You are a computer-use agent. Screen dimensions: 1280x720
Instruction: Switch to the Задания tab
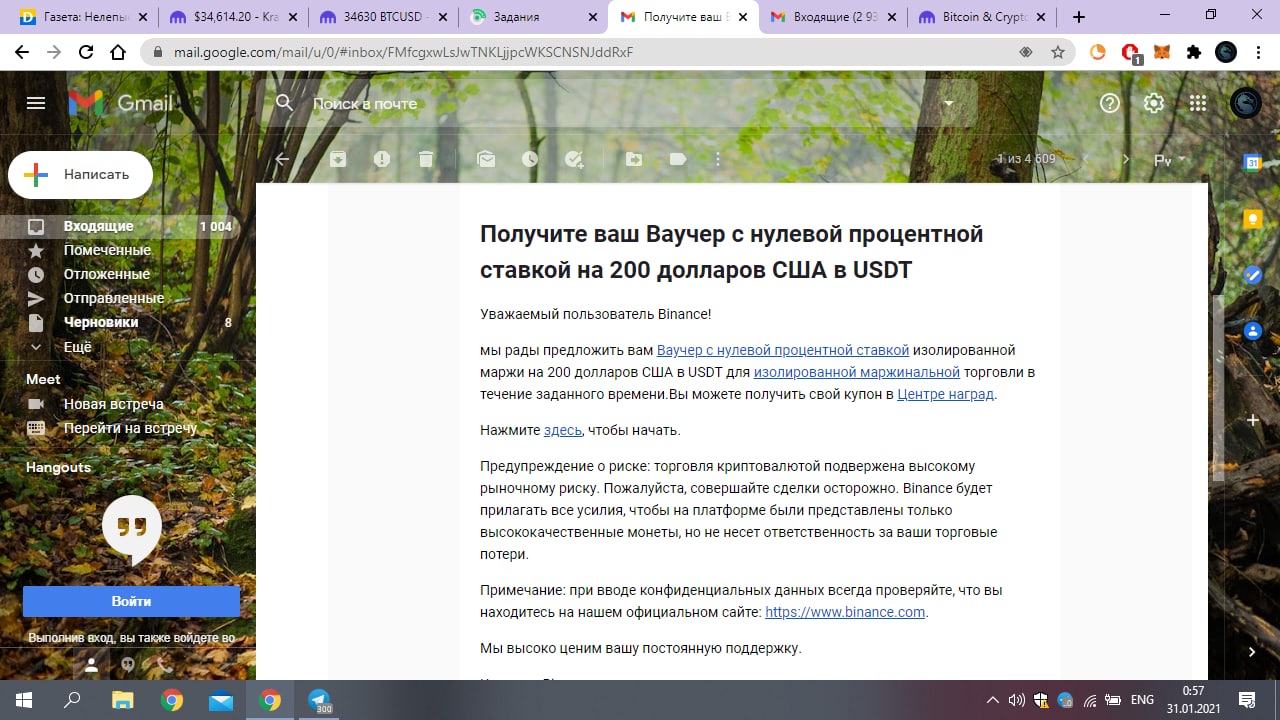(x=533, y=17)
